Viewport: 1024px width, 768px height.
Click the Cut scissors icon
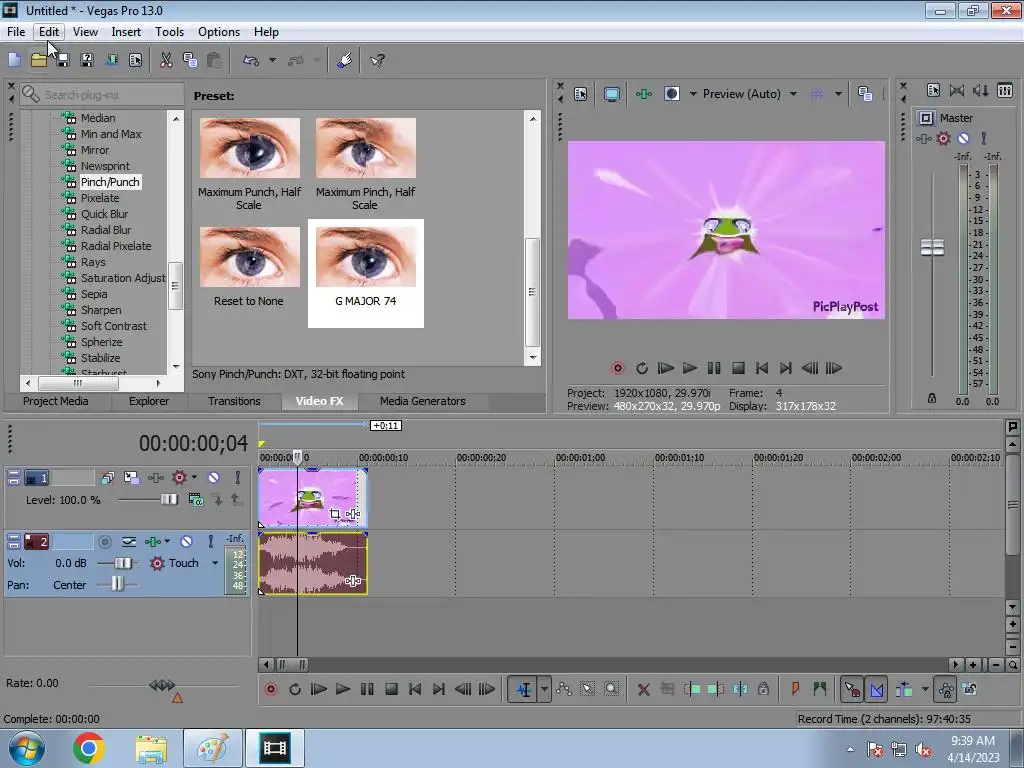pyautogui.click(x=167, y=61)
